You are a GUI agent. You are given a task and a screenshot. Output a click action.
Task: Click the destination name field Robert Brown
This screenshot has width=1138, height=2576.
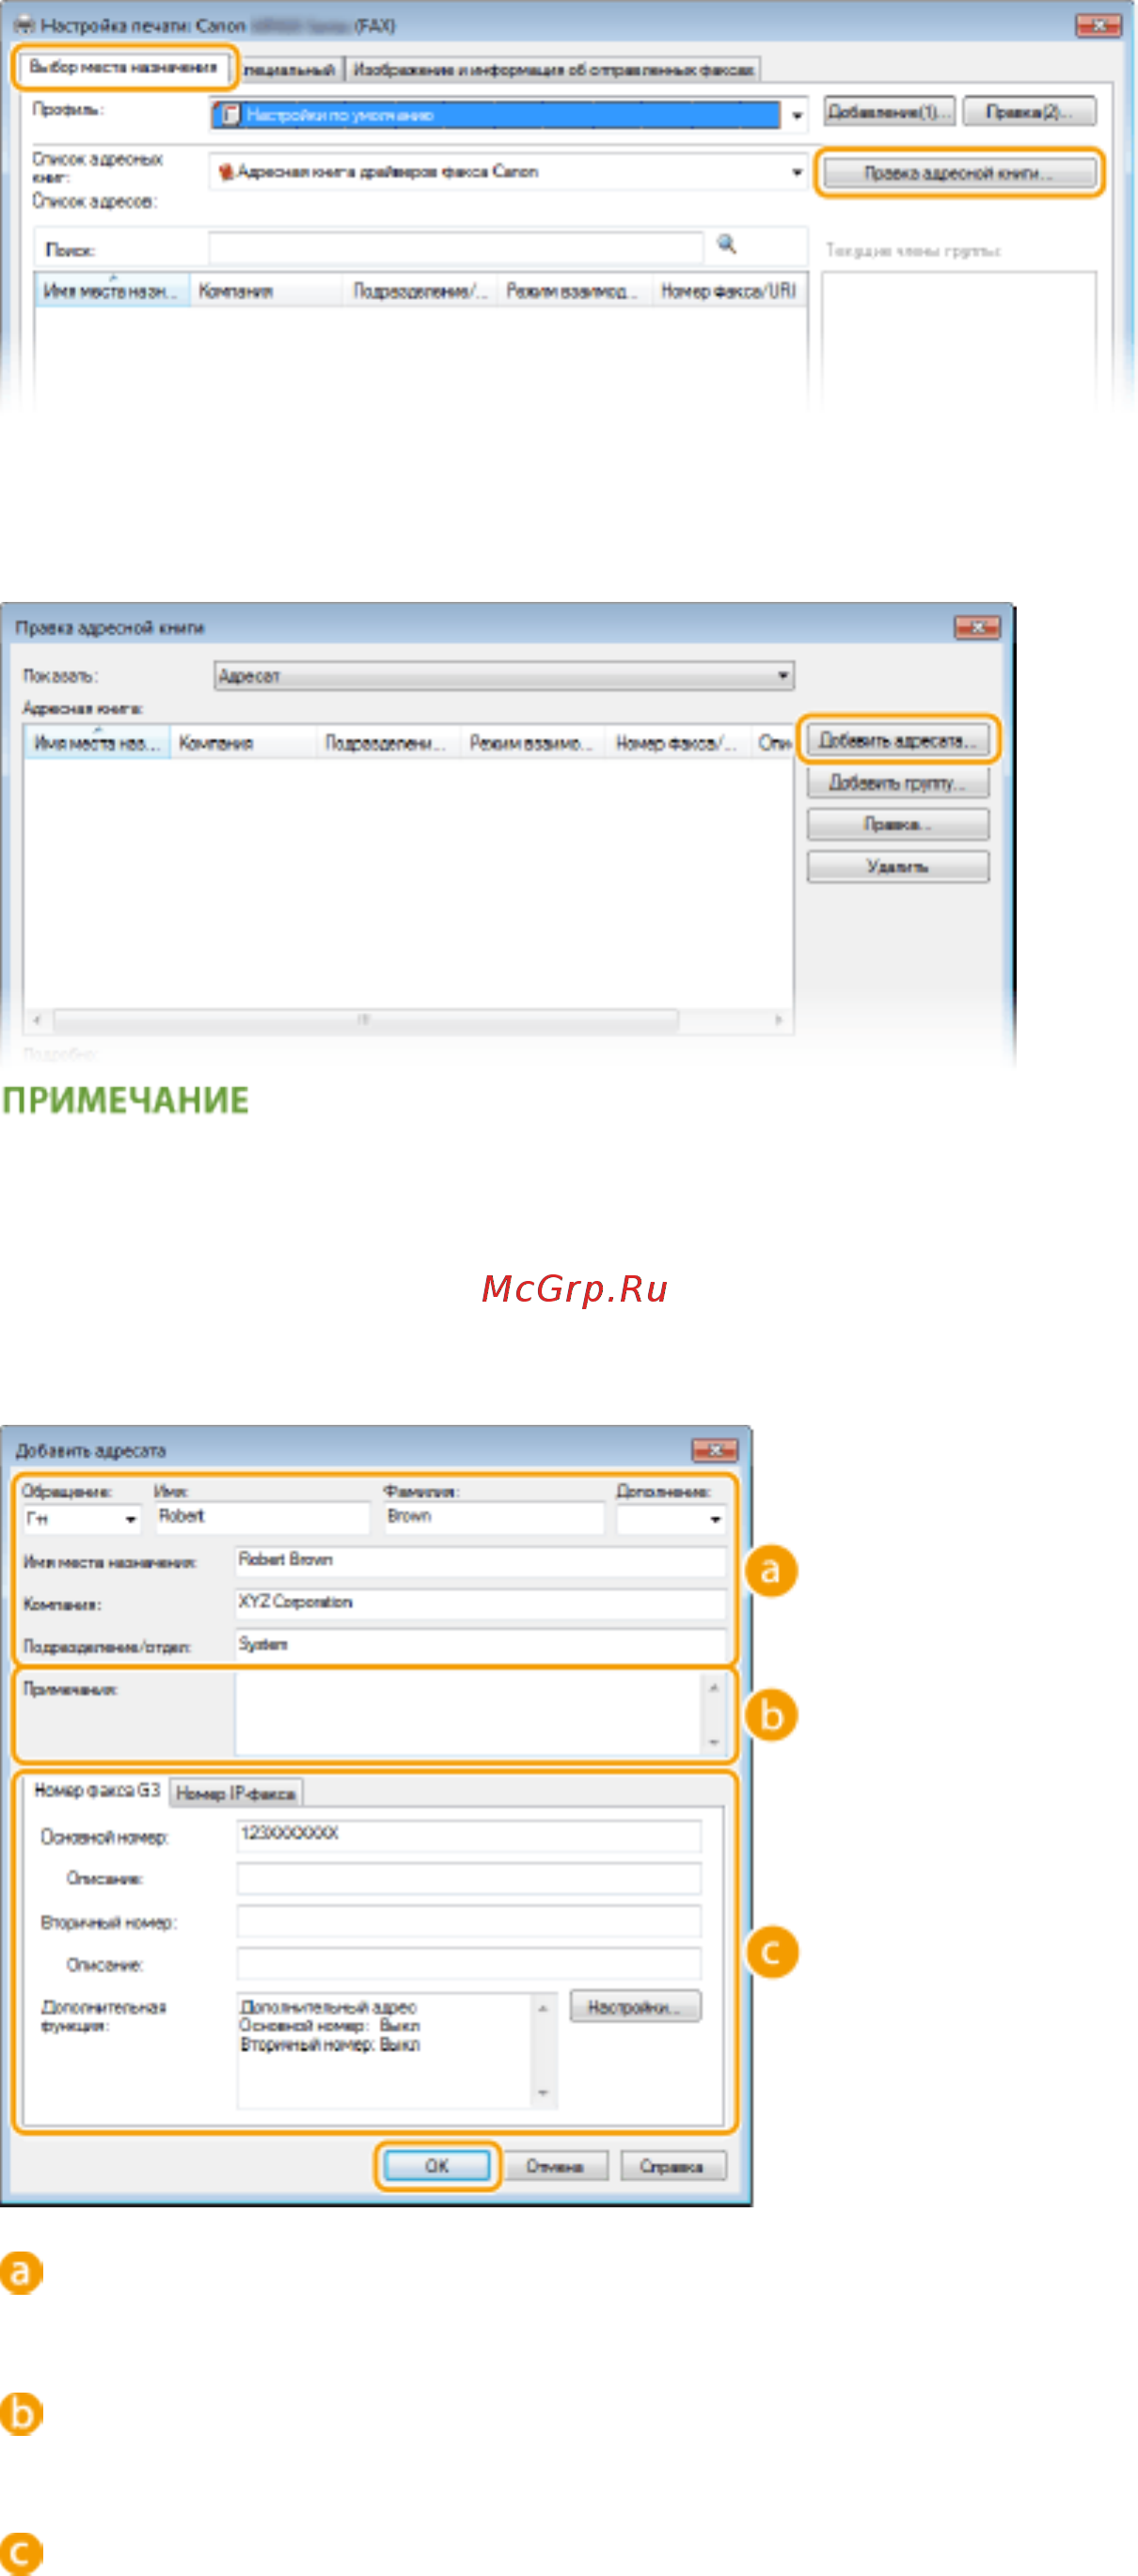click(x=481, y=1560)
